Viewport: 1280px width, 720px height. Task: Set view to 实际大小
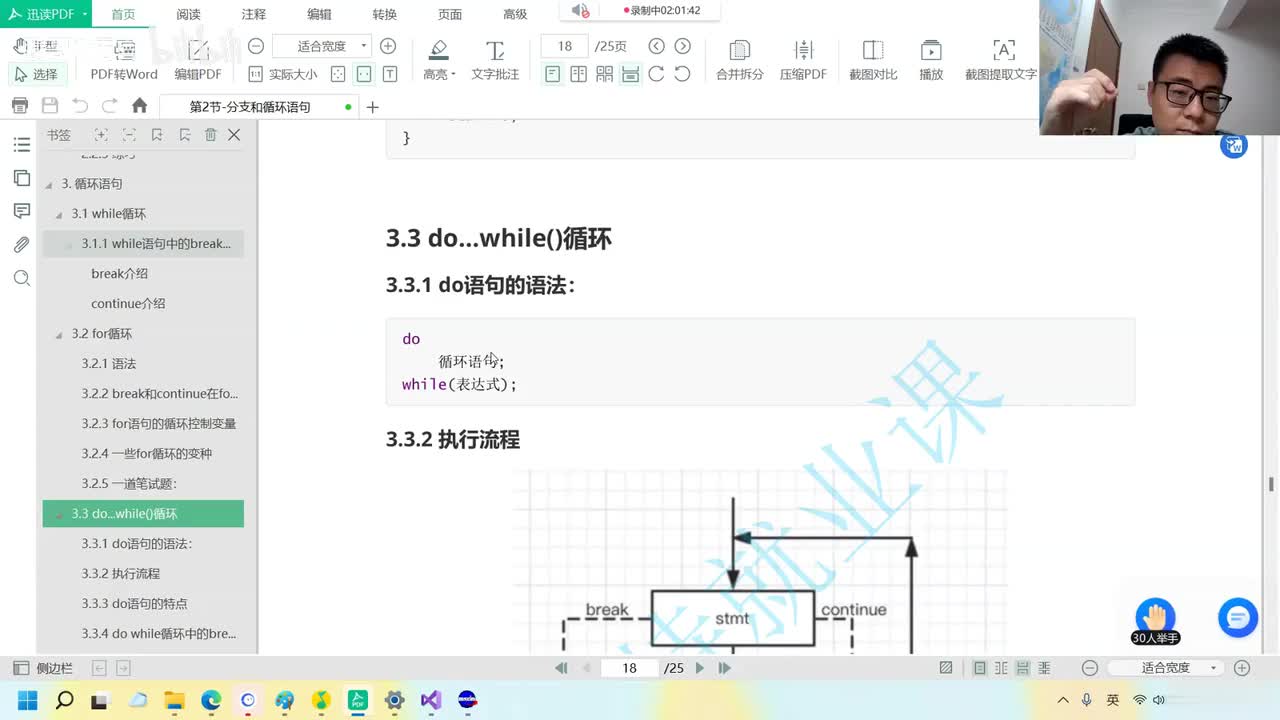[x=282, y=74]
